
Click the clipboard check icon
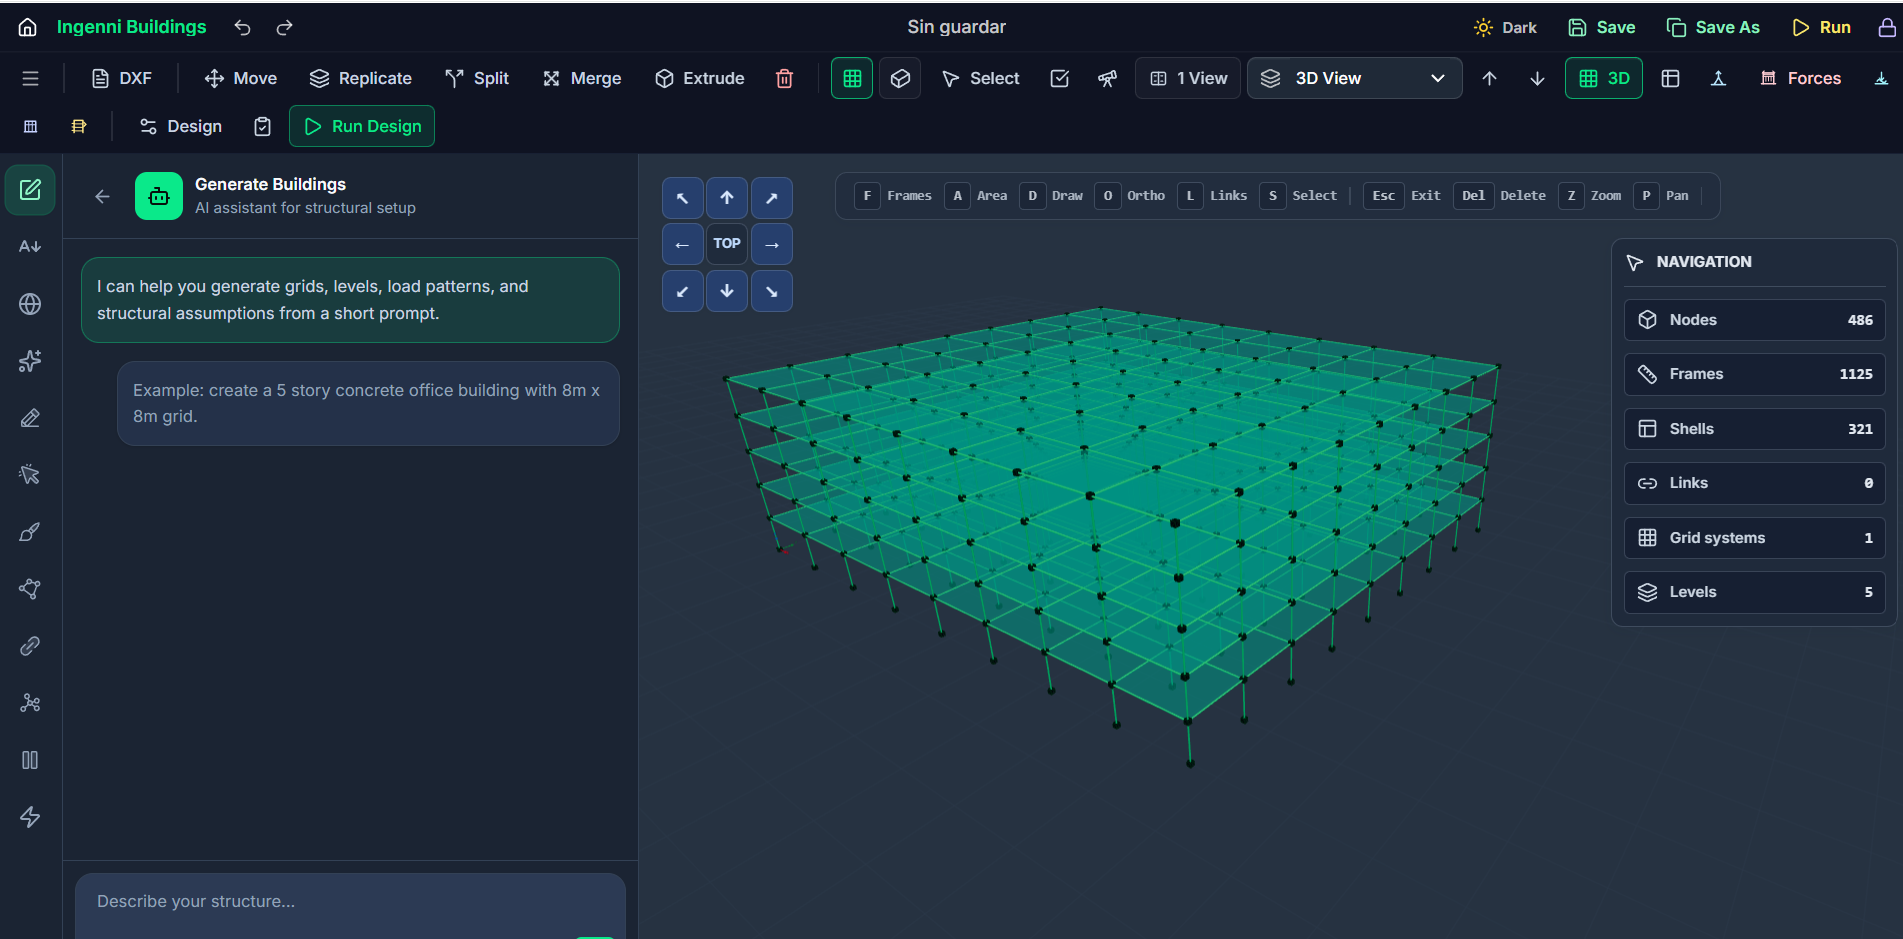coord(262,126)
